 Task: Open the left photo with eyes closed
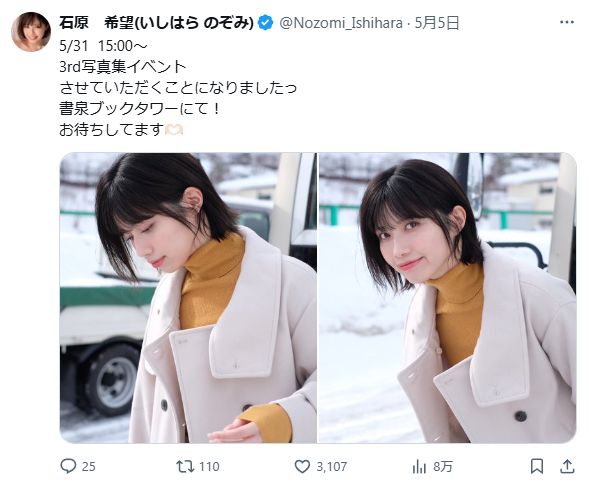188,297
